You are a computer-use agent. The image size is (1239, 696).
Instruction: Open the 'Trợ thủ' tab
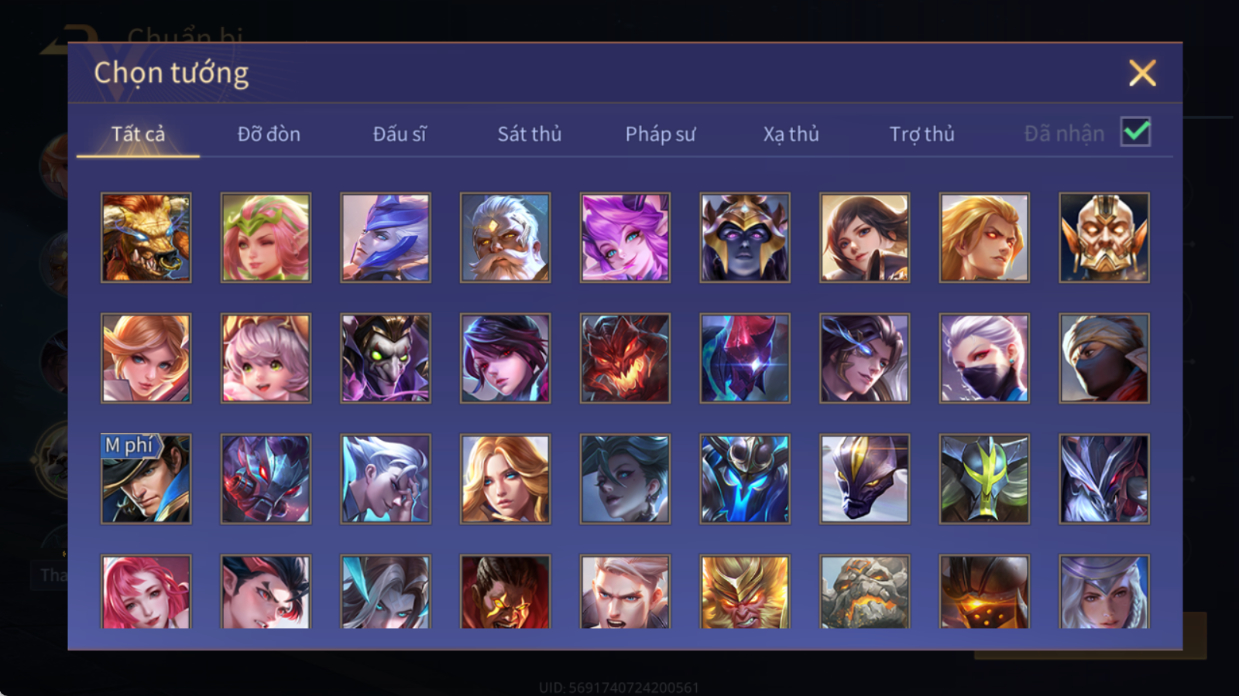click(922, 134)
